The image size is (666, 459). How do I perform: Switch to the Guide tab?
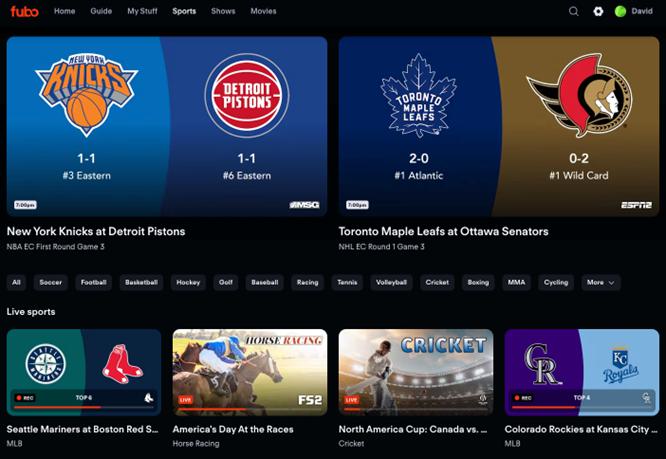pos(101,11)
